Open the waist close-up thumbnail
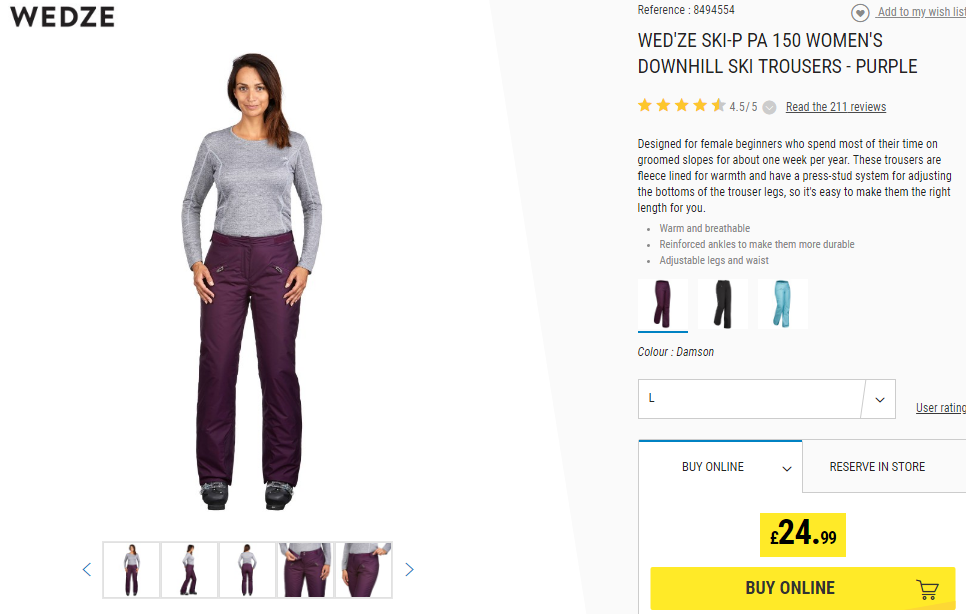The image size is (966, 614). [x=306, y=570]
